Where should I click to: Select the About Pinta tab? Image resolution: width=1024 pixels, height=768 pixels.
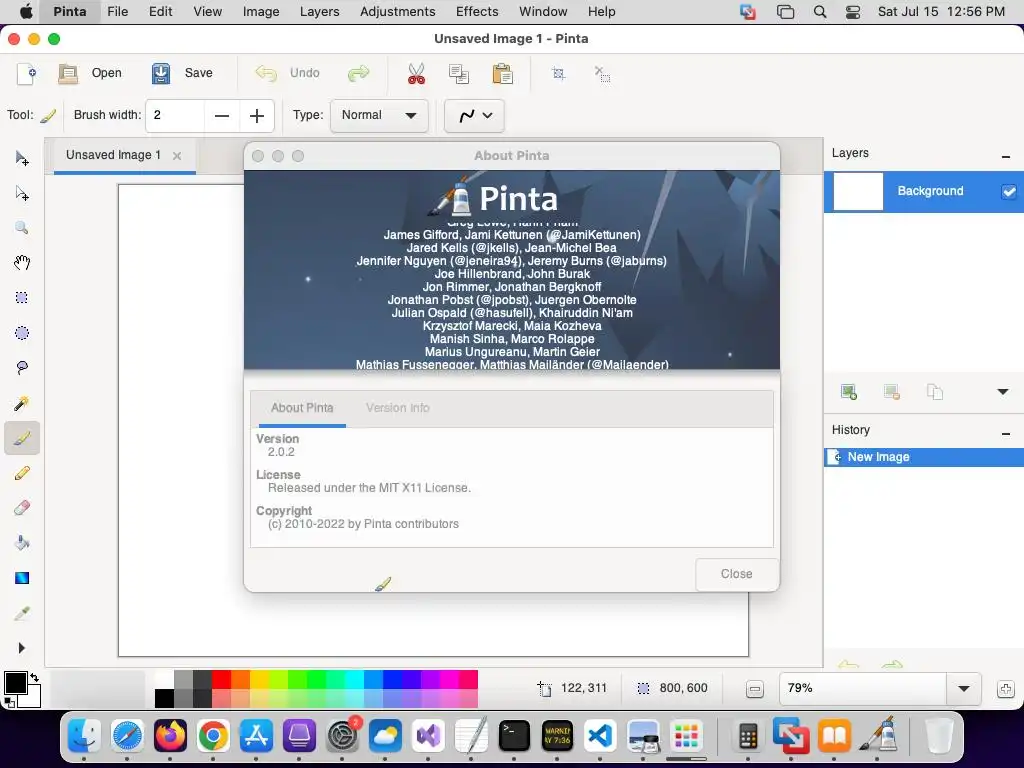[x=302, y=408]
